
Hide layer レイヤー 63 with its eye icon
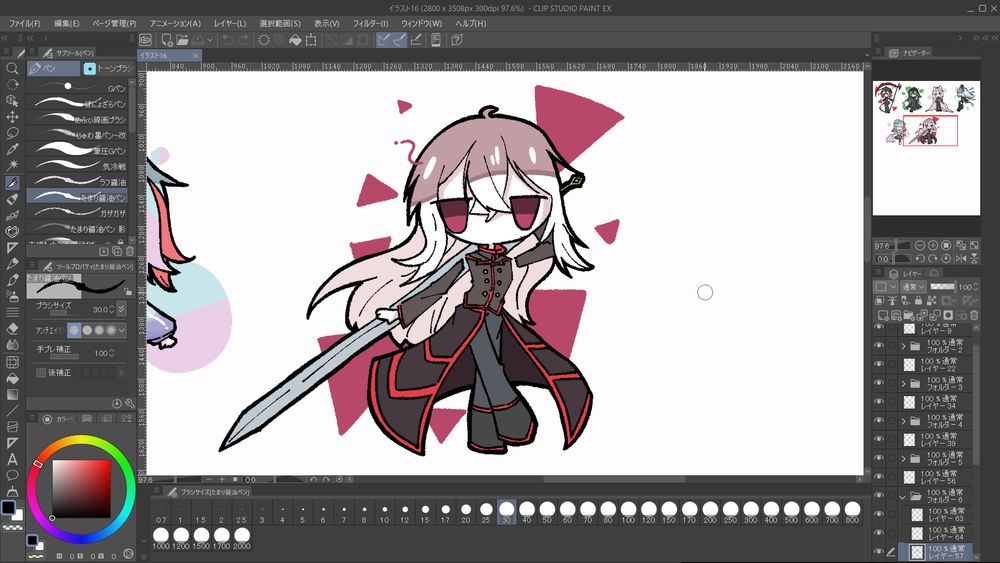click(879, 514)
